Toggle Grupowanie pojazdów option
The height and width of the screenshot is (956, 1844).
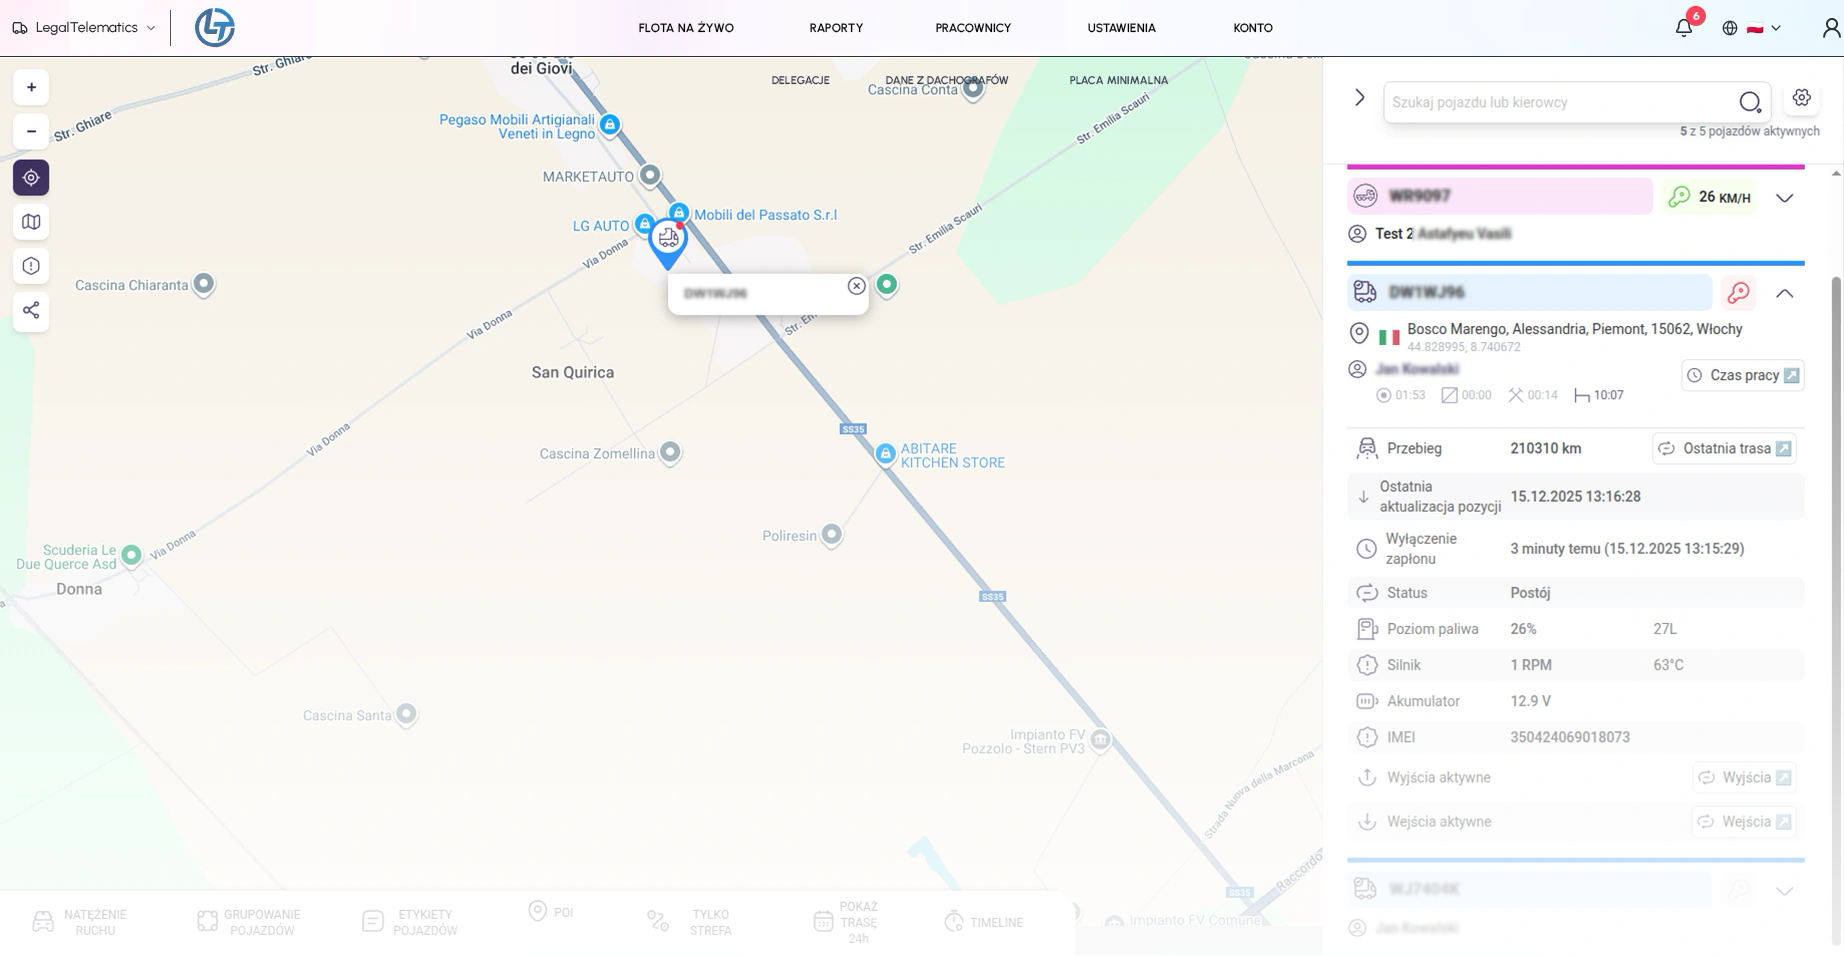249,922
